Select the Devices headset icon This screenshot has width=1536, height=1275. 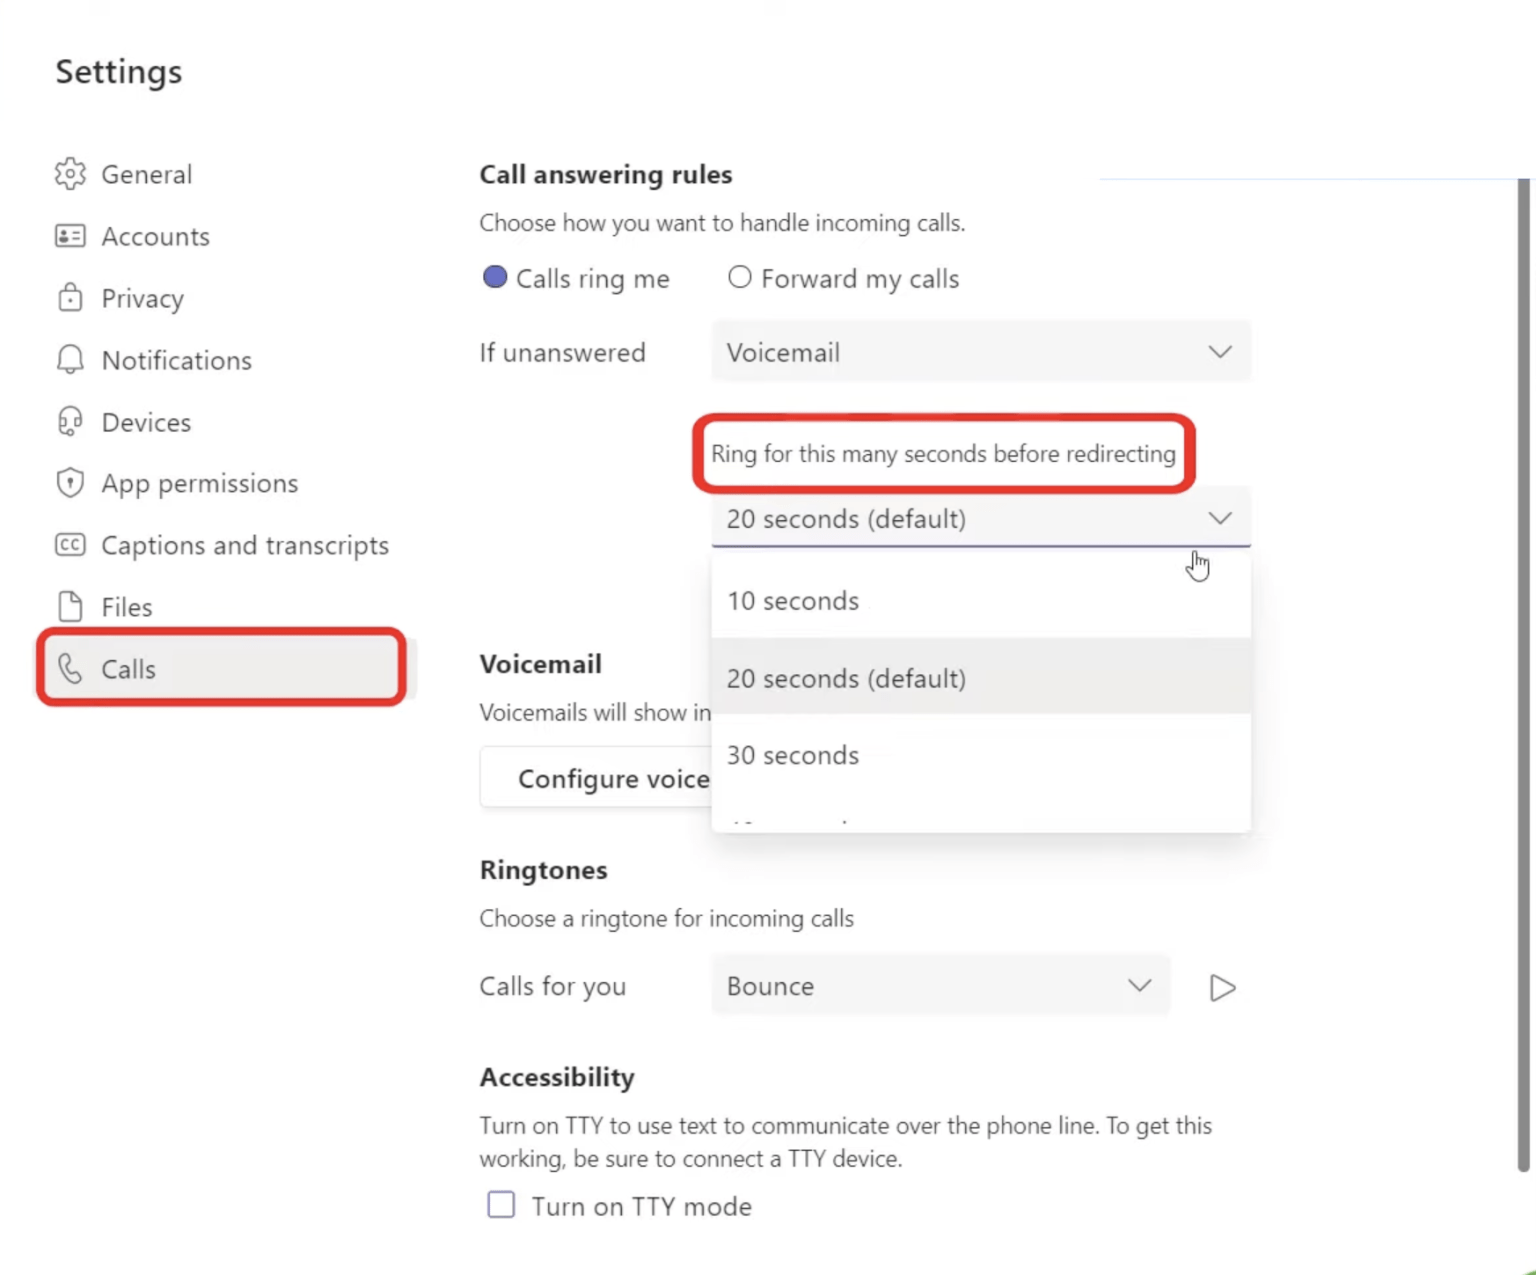click(70, 421)
